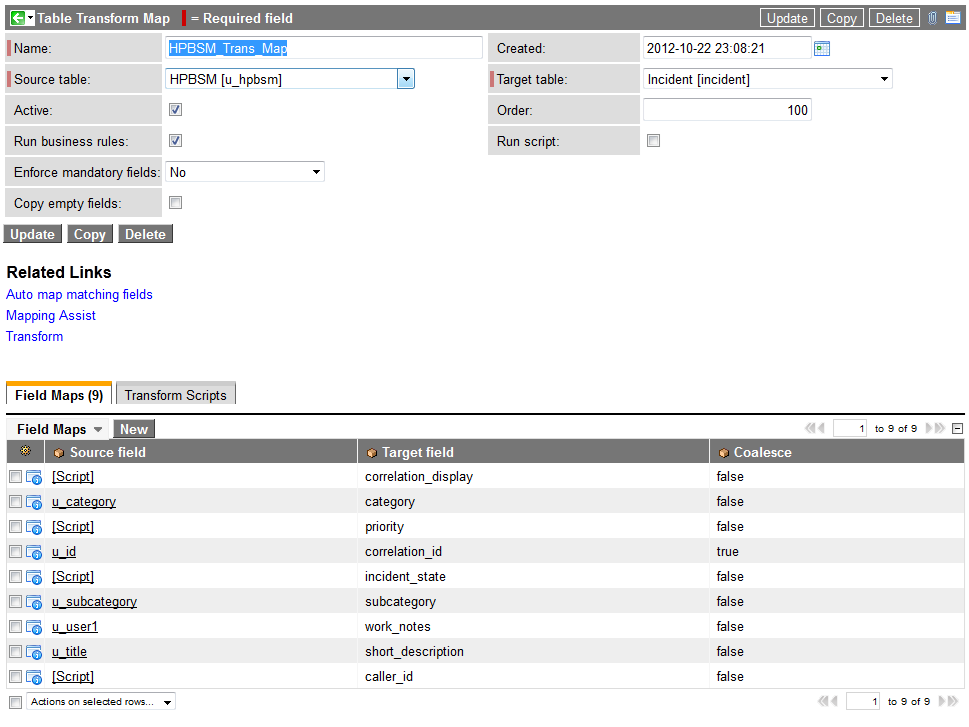Click the green back arrow icon
This screenshot has height=727, width=969.
[x=18, y=18]
